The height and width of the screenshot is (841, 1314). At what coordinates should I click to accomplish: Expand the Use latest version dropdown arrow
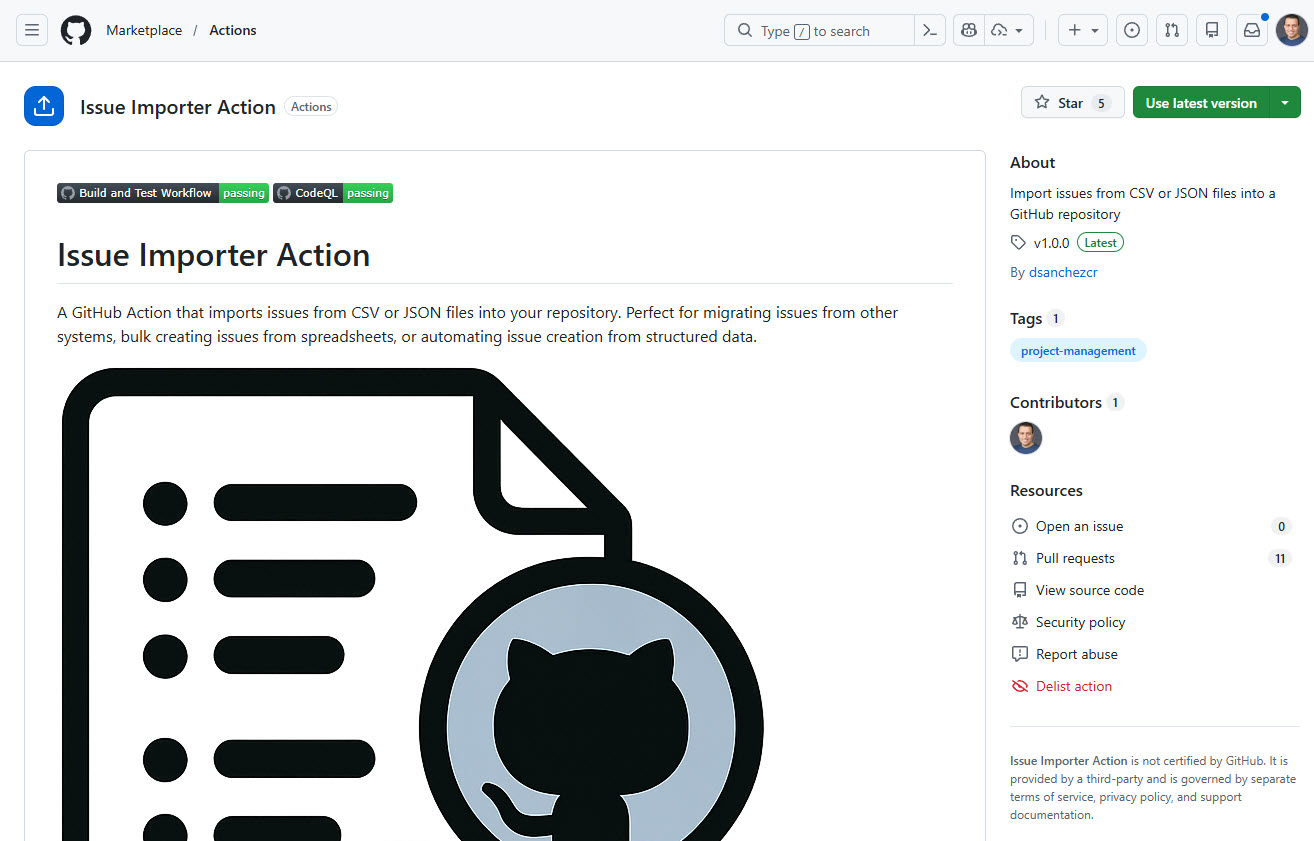tap(1287, 102)
